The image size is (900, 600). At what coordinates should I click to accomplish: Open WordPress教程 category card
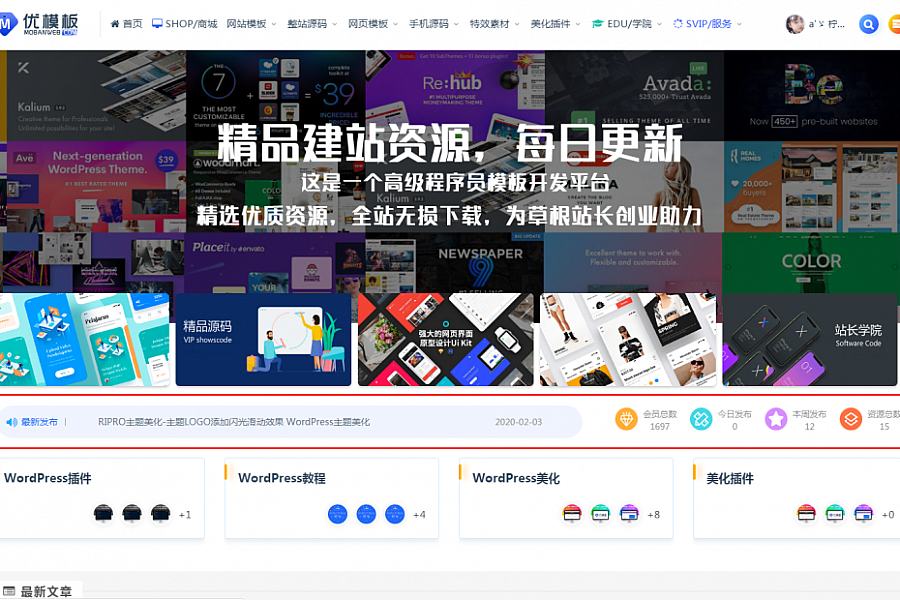[332, 498]
